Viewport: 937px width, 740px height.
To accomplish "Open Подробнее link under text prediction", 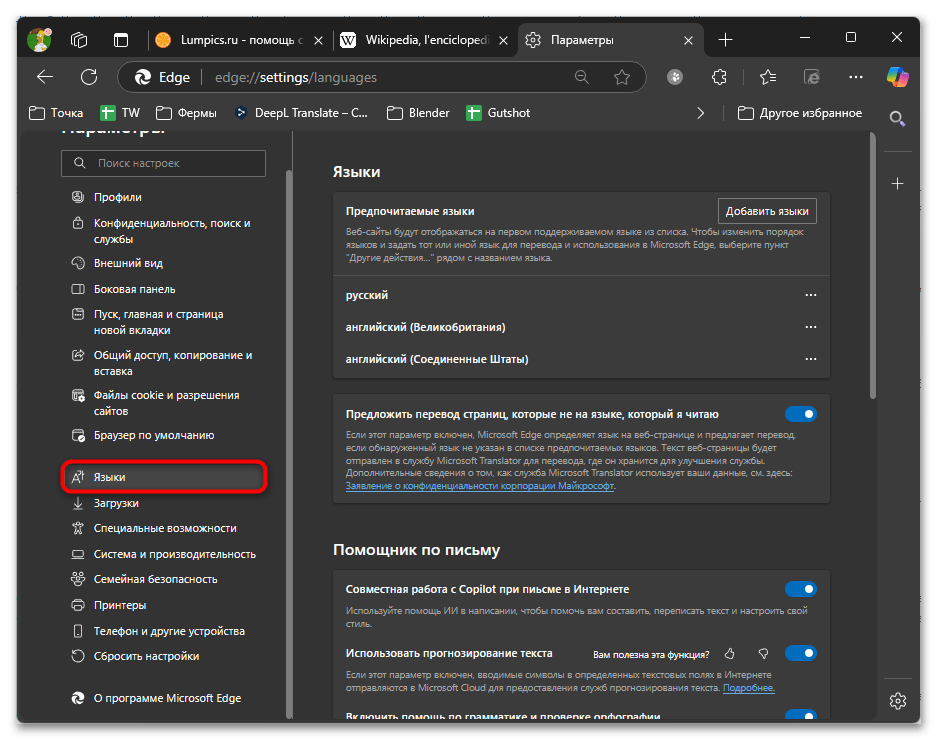I will [749, 688].
